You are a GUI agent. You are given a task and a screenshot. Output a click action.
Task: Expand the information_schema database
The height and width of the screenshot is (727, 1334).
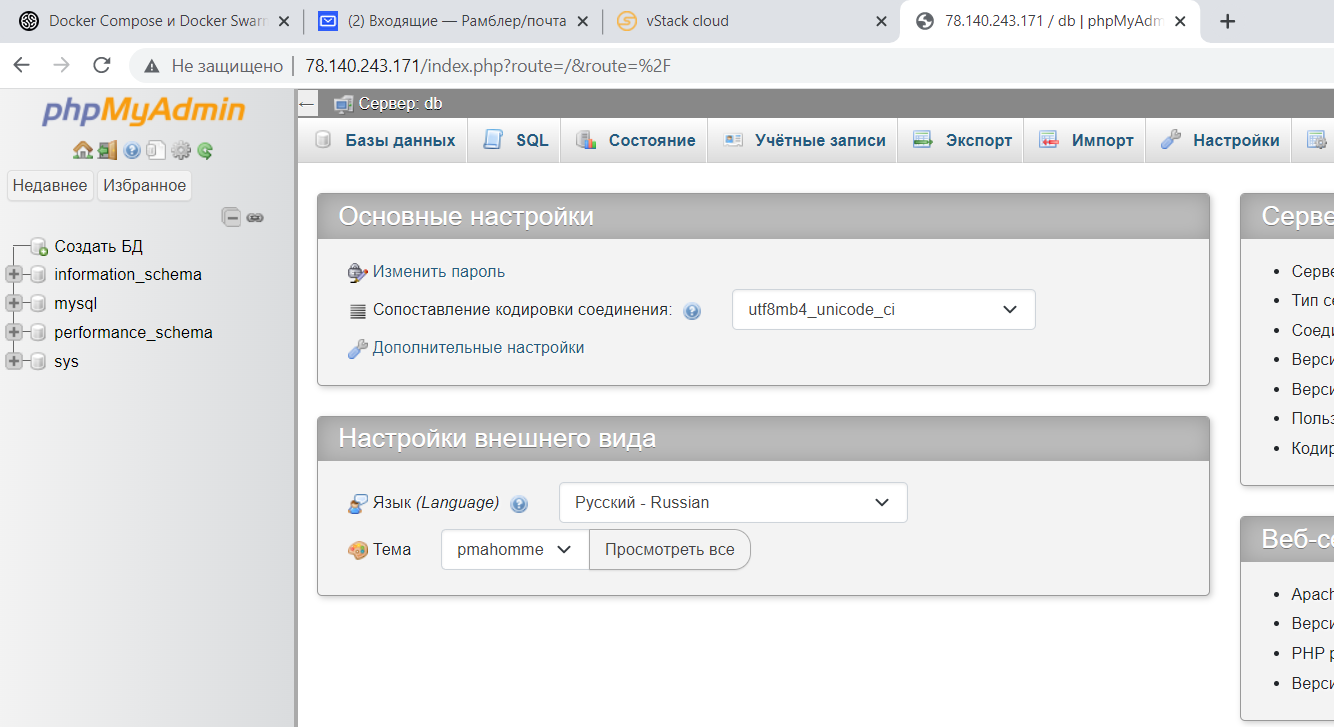coord(14,274)
